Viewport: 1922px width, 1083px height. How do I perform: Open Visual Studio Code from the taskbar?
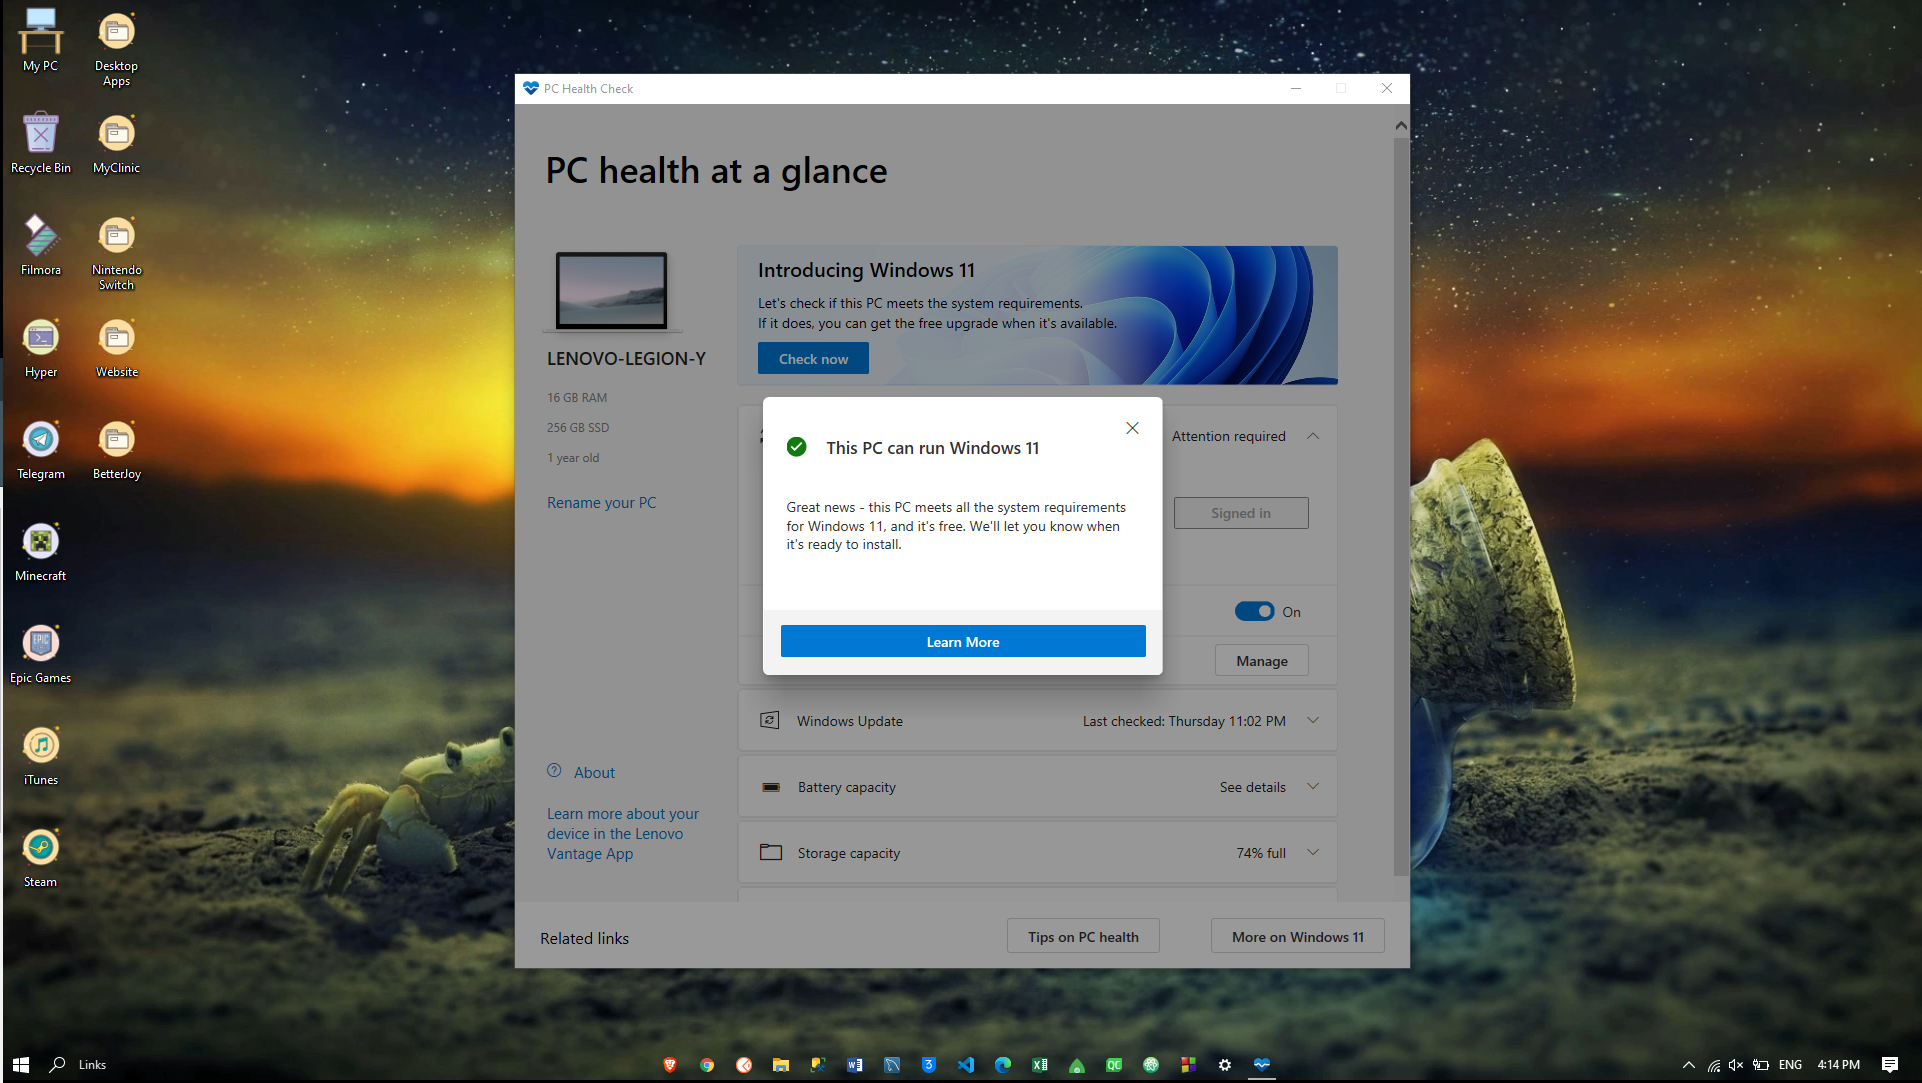(x=966, y=1065)
